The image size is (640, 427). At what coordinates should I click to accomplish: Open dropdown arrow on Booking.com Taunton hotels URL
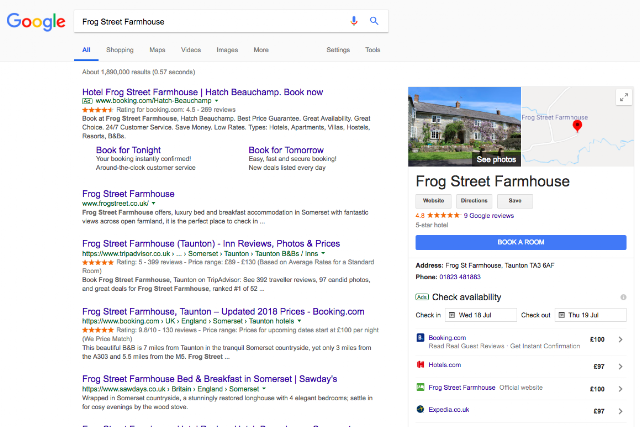coord(299,321)
